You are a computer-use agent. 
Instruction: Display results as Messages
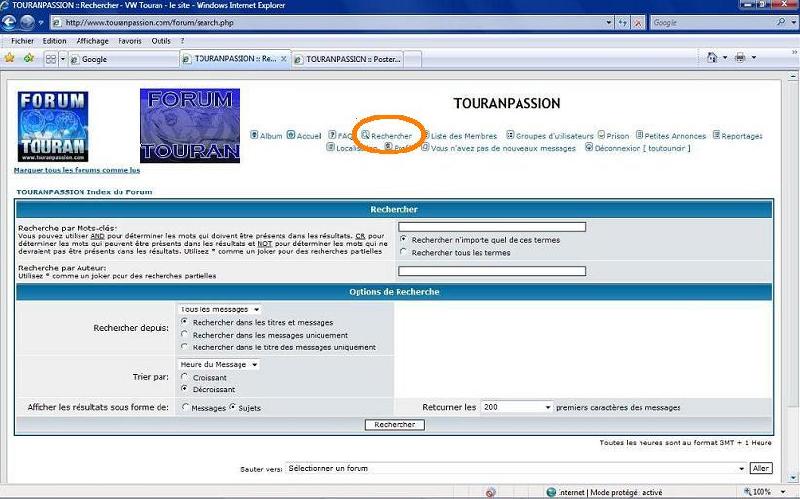pos(185,407)
